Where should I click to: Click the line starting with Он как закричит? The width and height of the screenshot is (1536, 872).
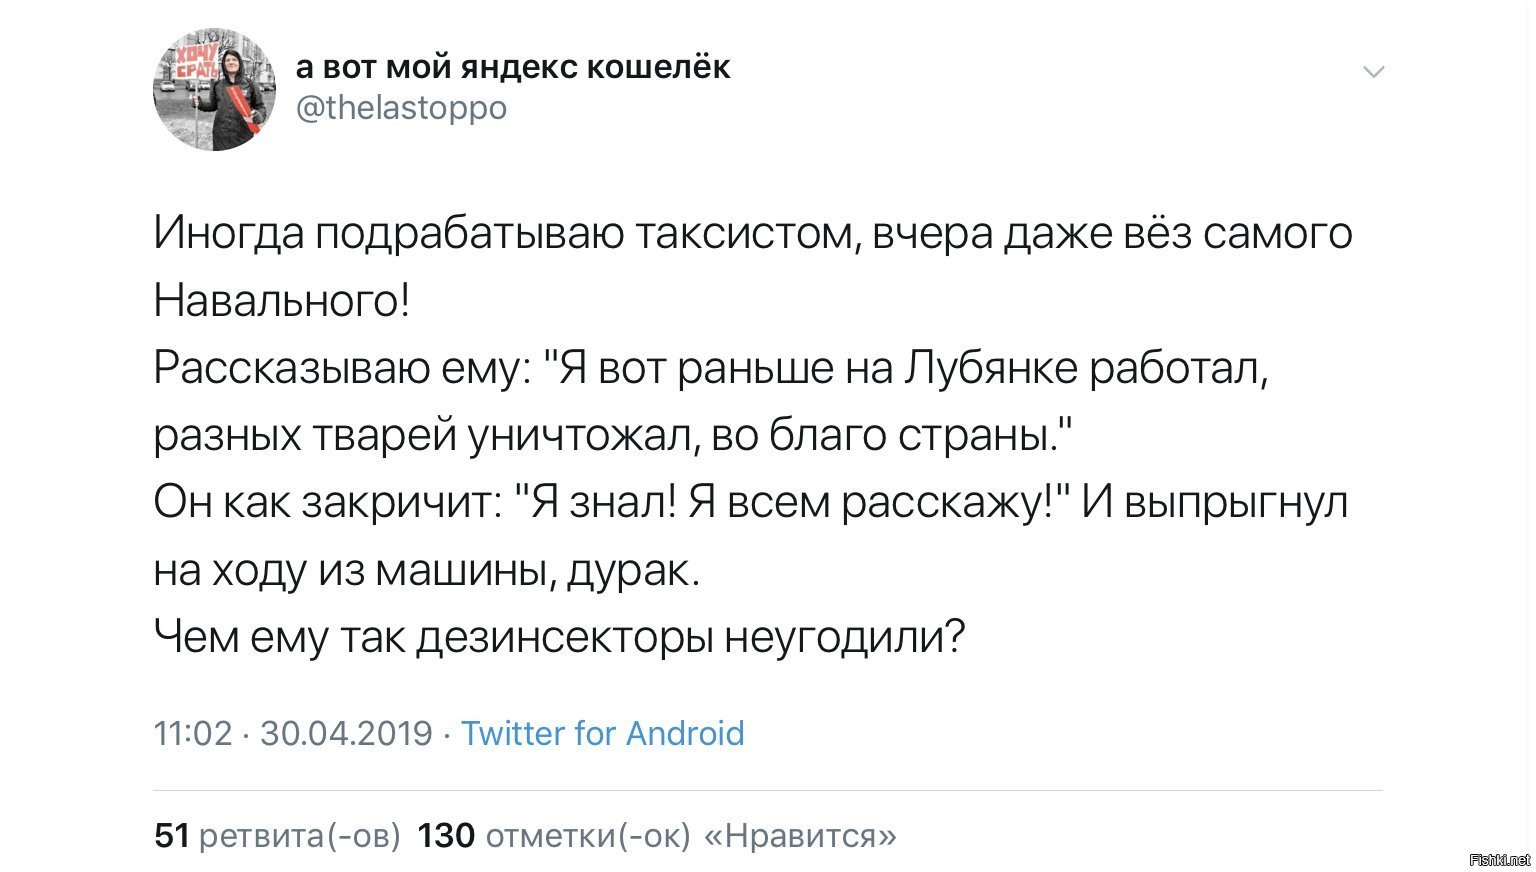coord(751,503)
